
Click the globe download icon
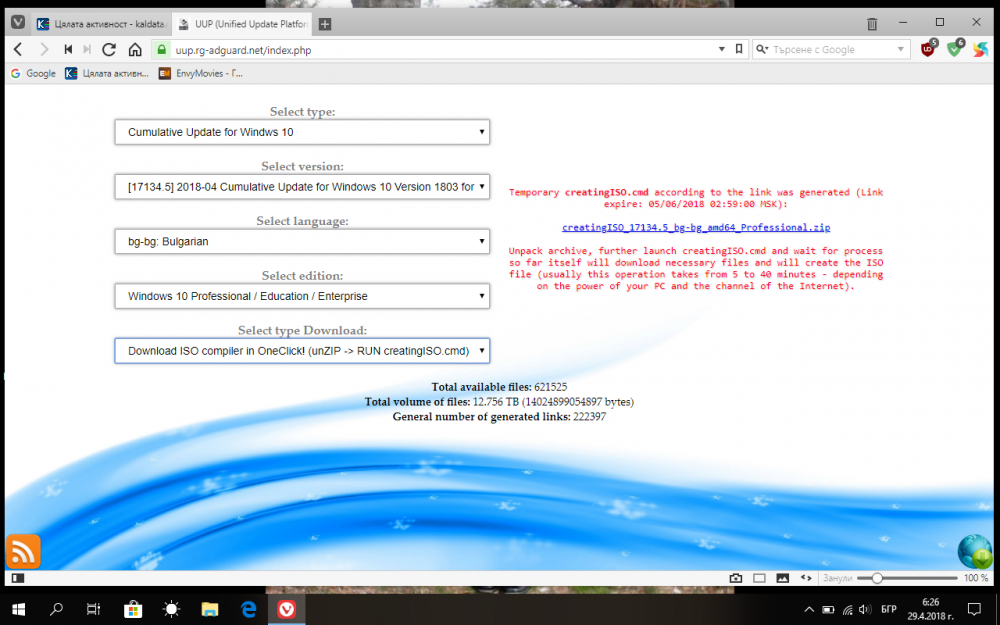click(x=975, y=552)
